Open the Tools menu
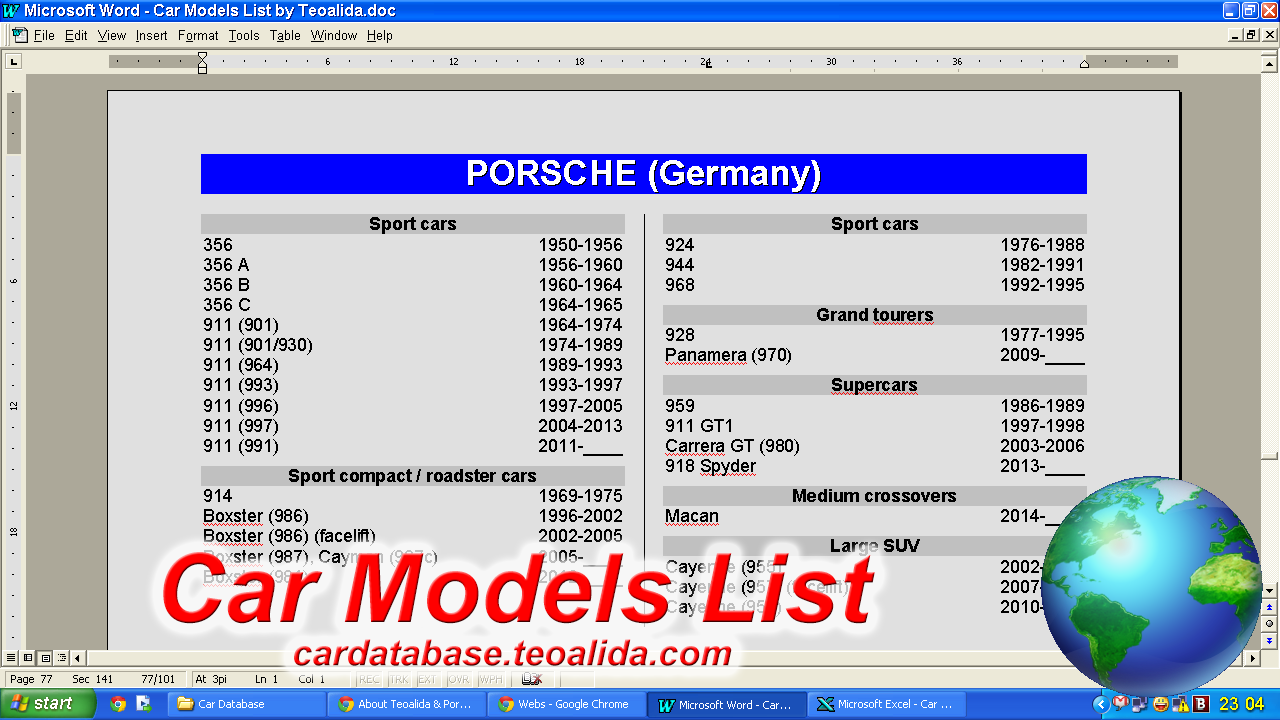The height and width of the screenshot is (720, 1280). tap(243, 35)
